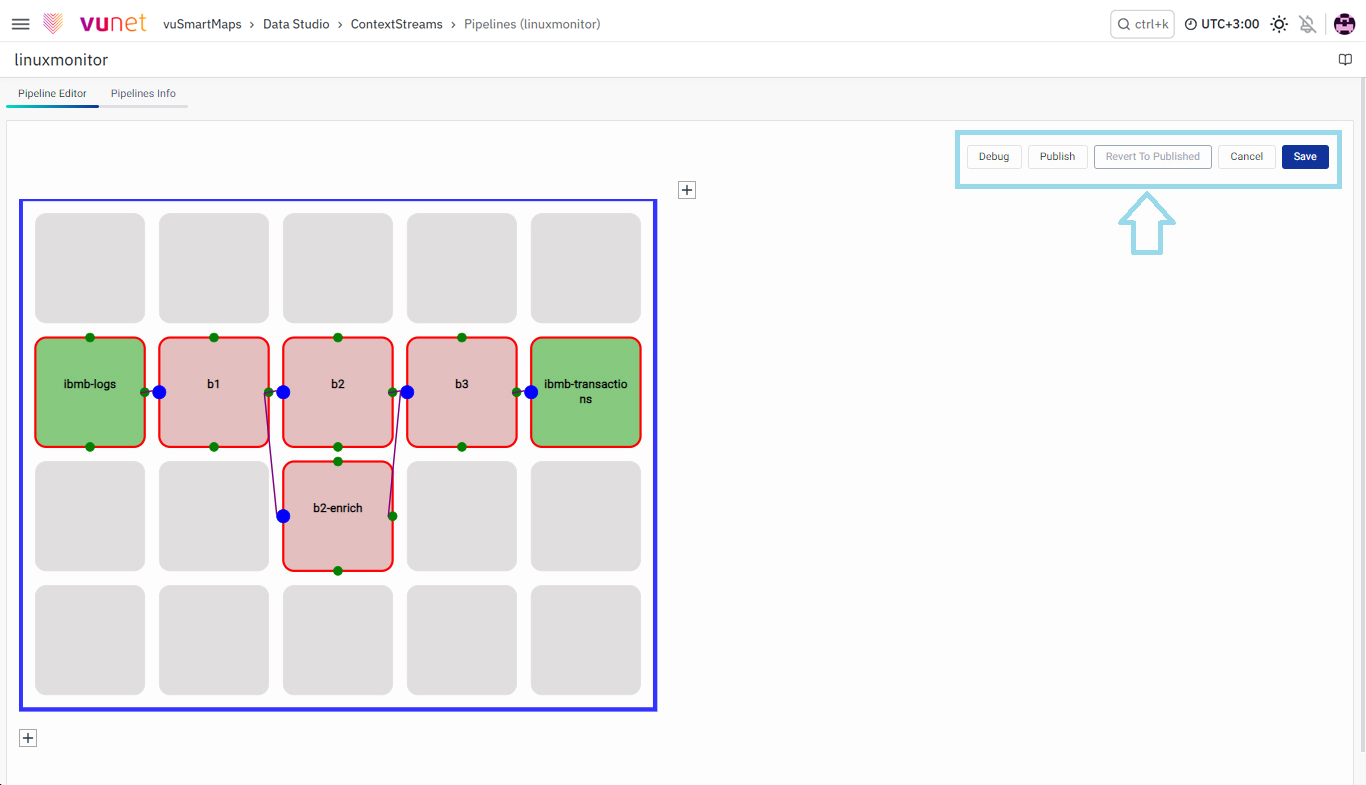
Task: Click the Debug button
Action: pyautogui.click(x=994, y=157)
